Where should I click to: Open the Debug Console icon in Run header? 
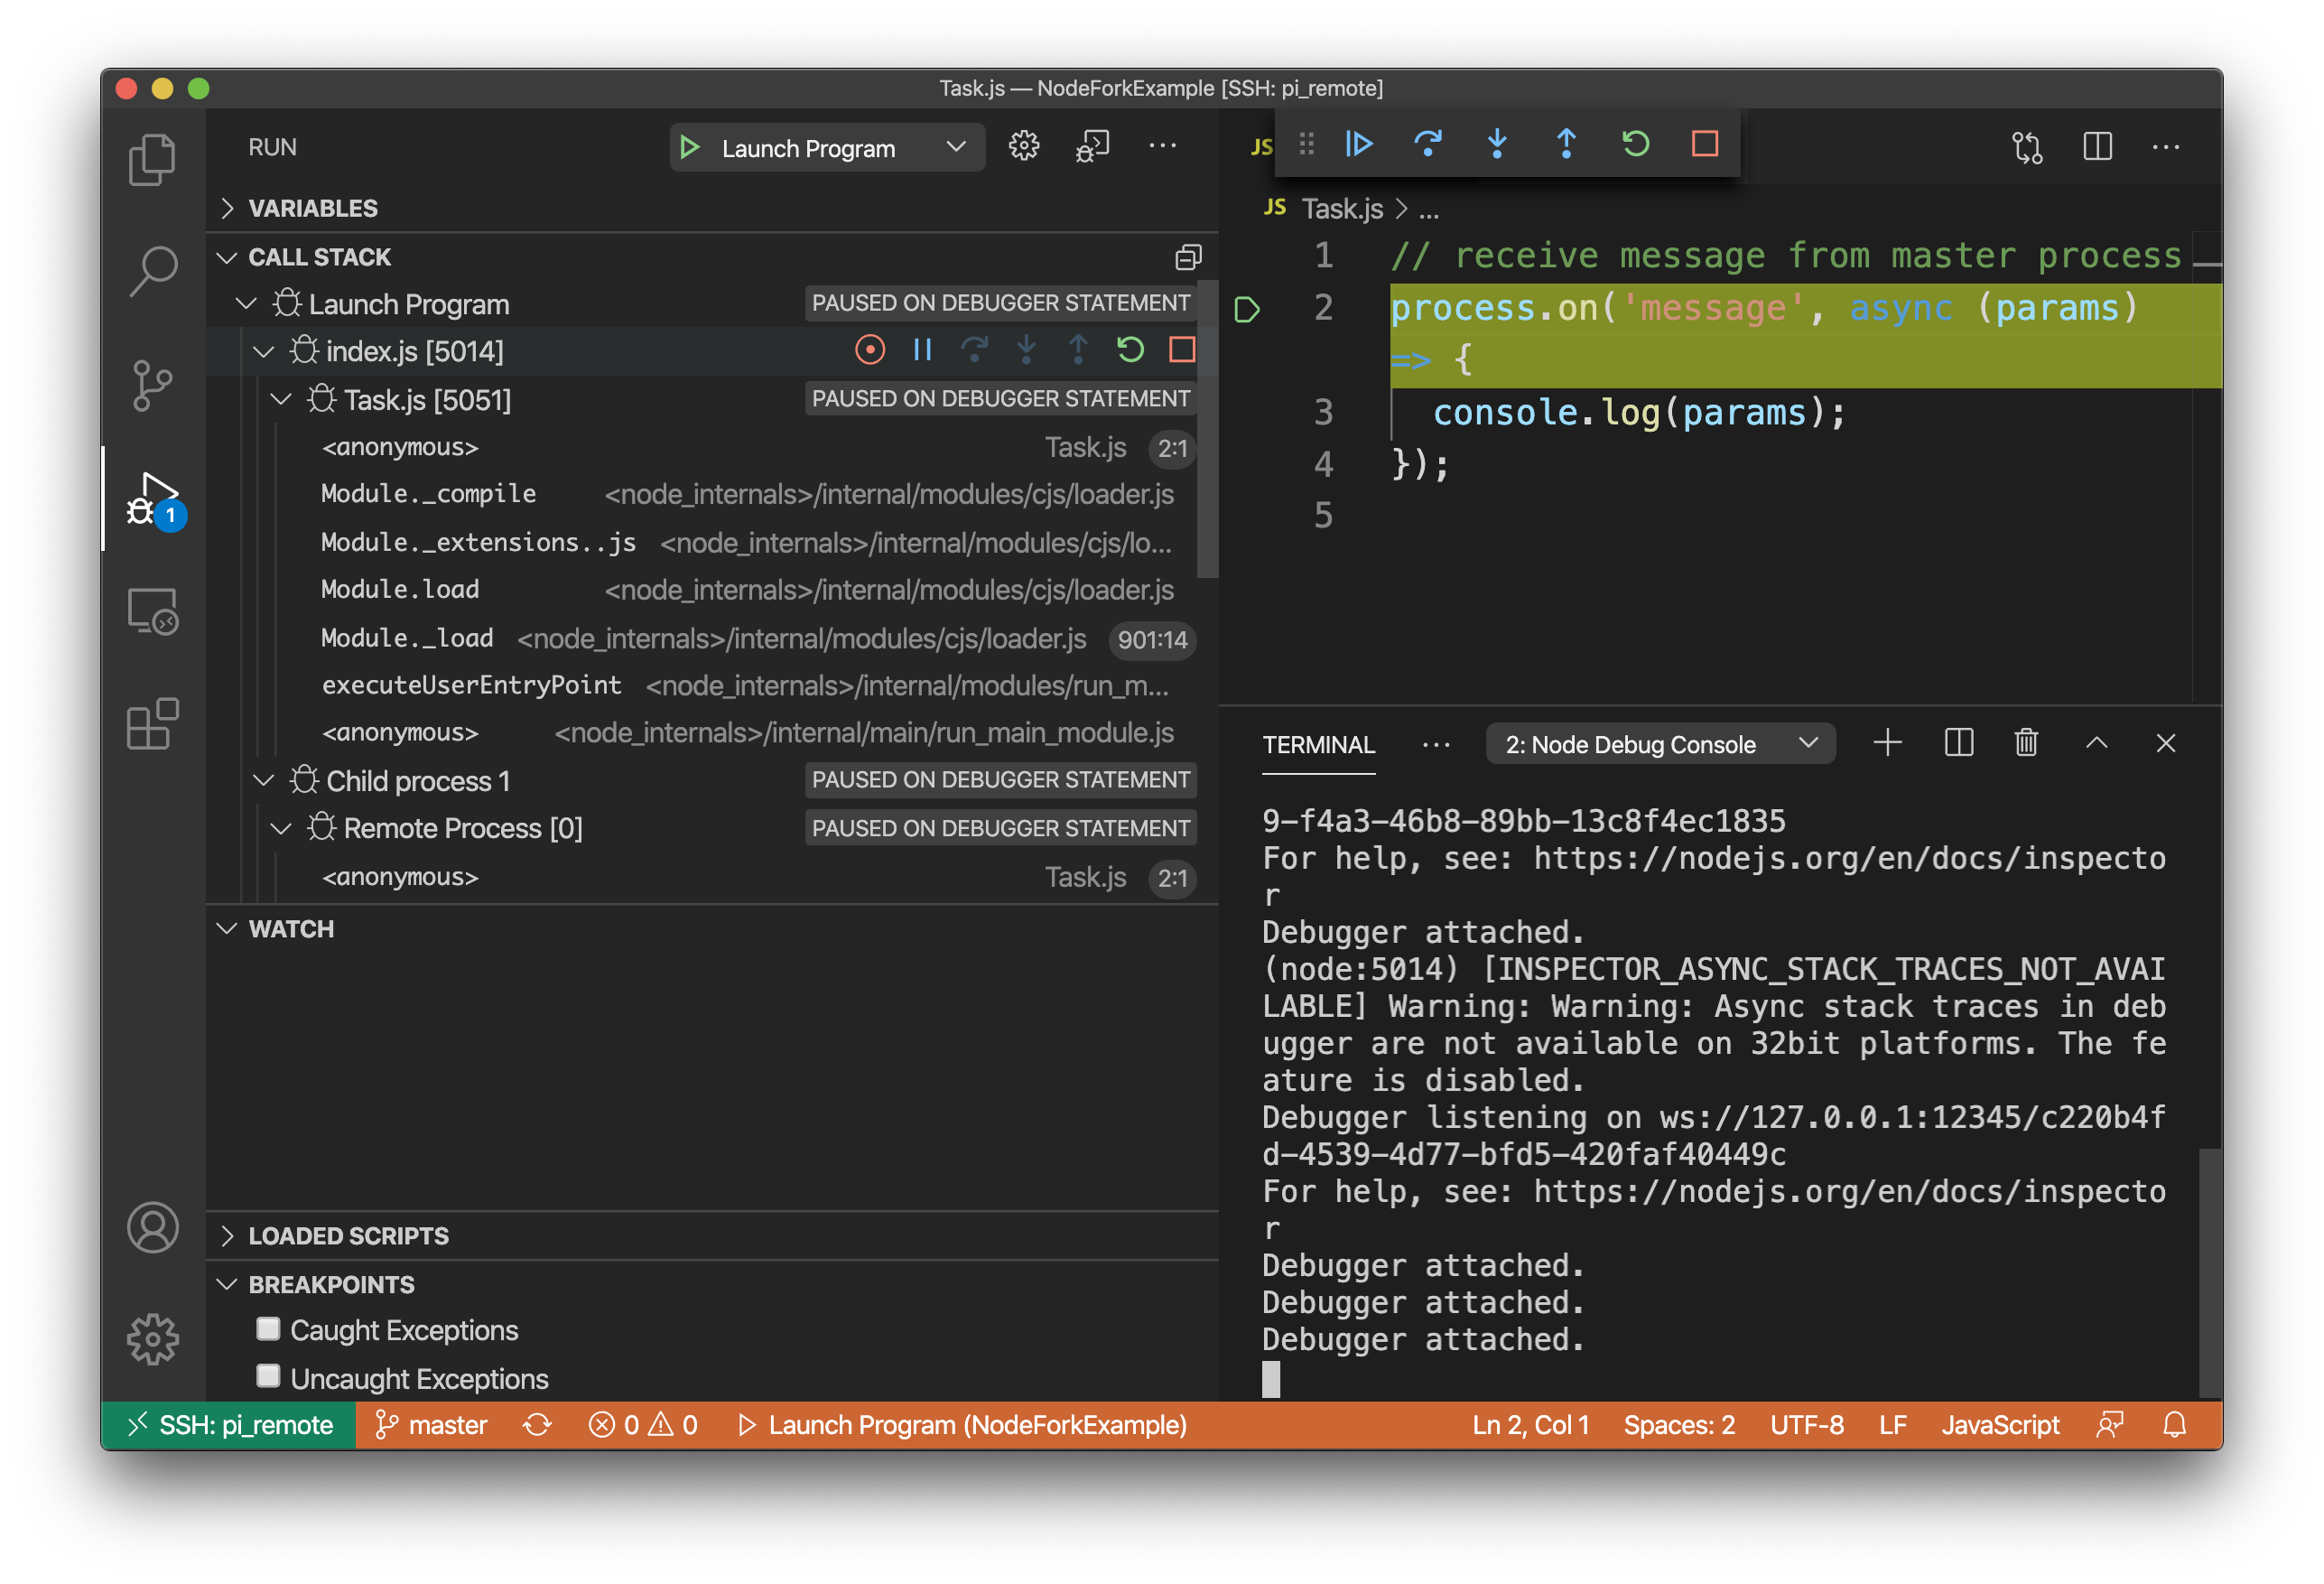(1092, 146)
